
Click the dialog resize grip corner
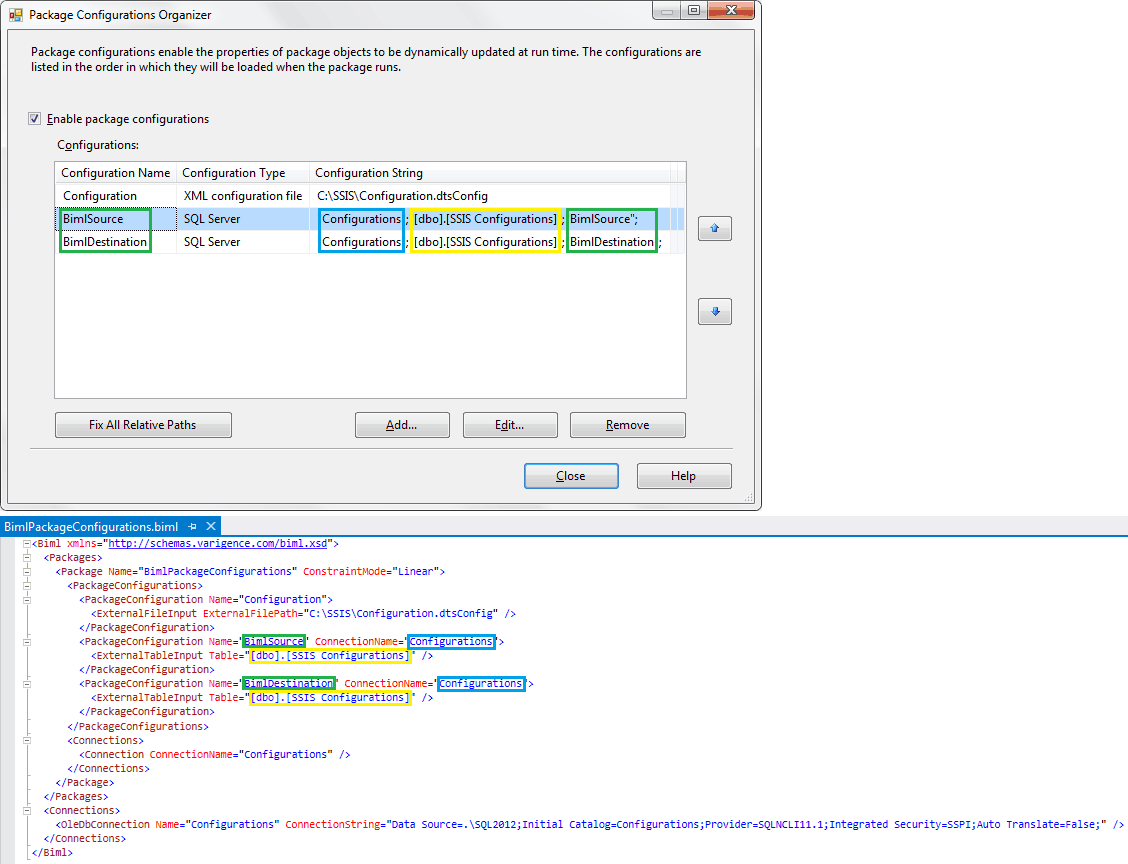point(750,498)
